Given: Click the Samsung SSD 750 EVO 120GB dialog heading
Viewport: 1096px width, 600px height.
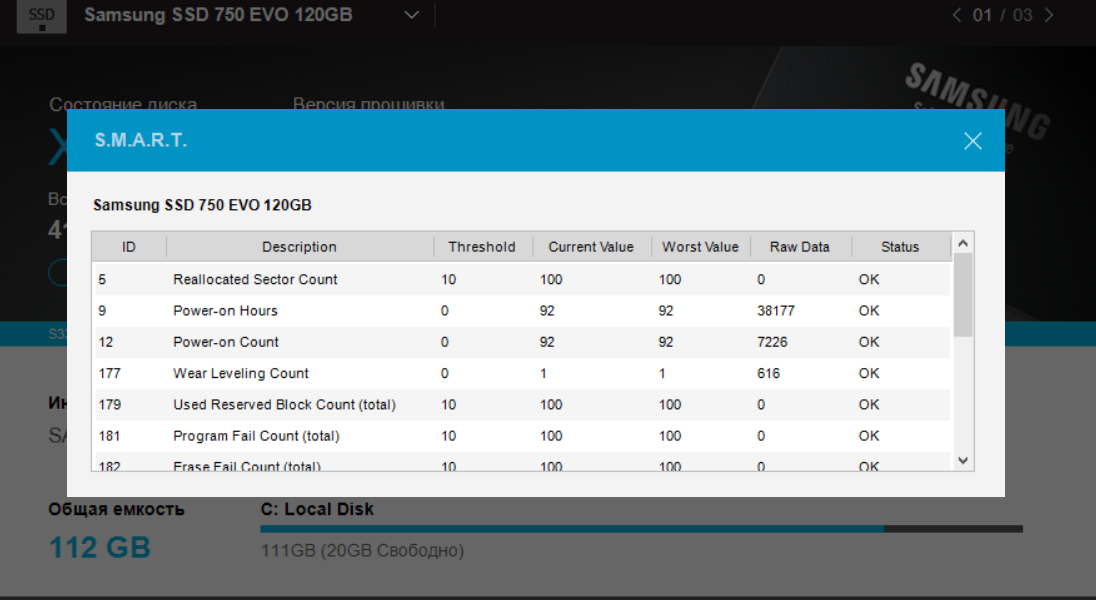Looking at the screenshot, I should 203,205.
